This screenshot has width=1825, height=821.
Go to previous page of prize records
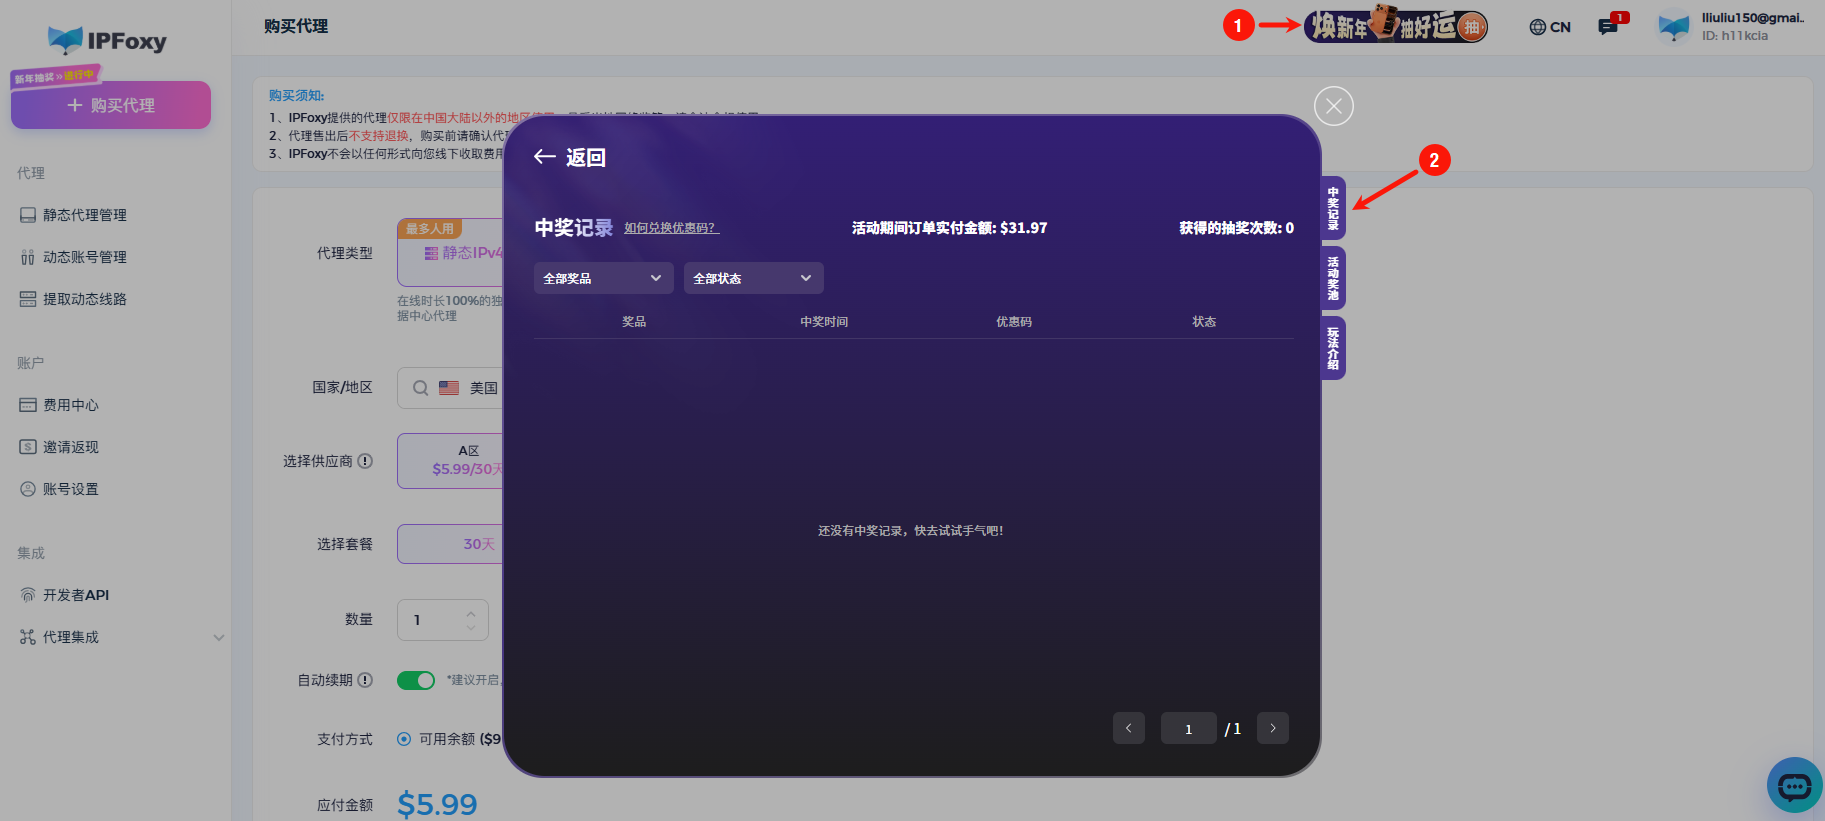(1128, 728)
